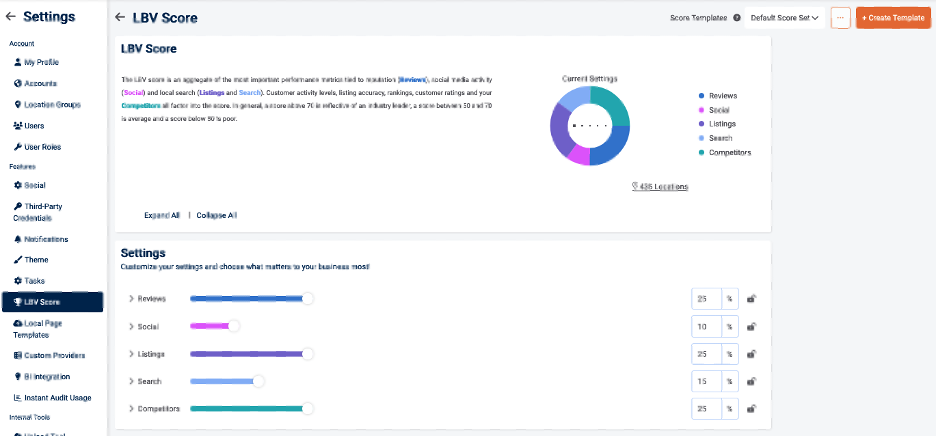Viewport: 936px width, 436px height.
Task: Toggle the lock for Social weight
Action: pos(751,326)
